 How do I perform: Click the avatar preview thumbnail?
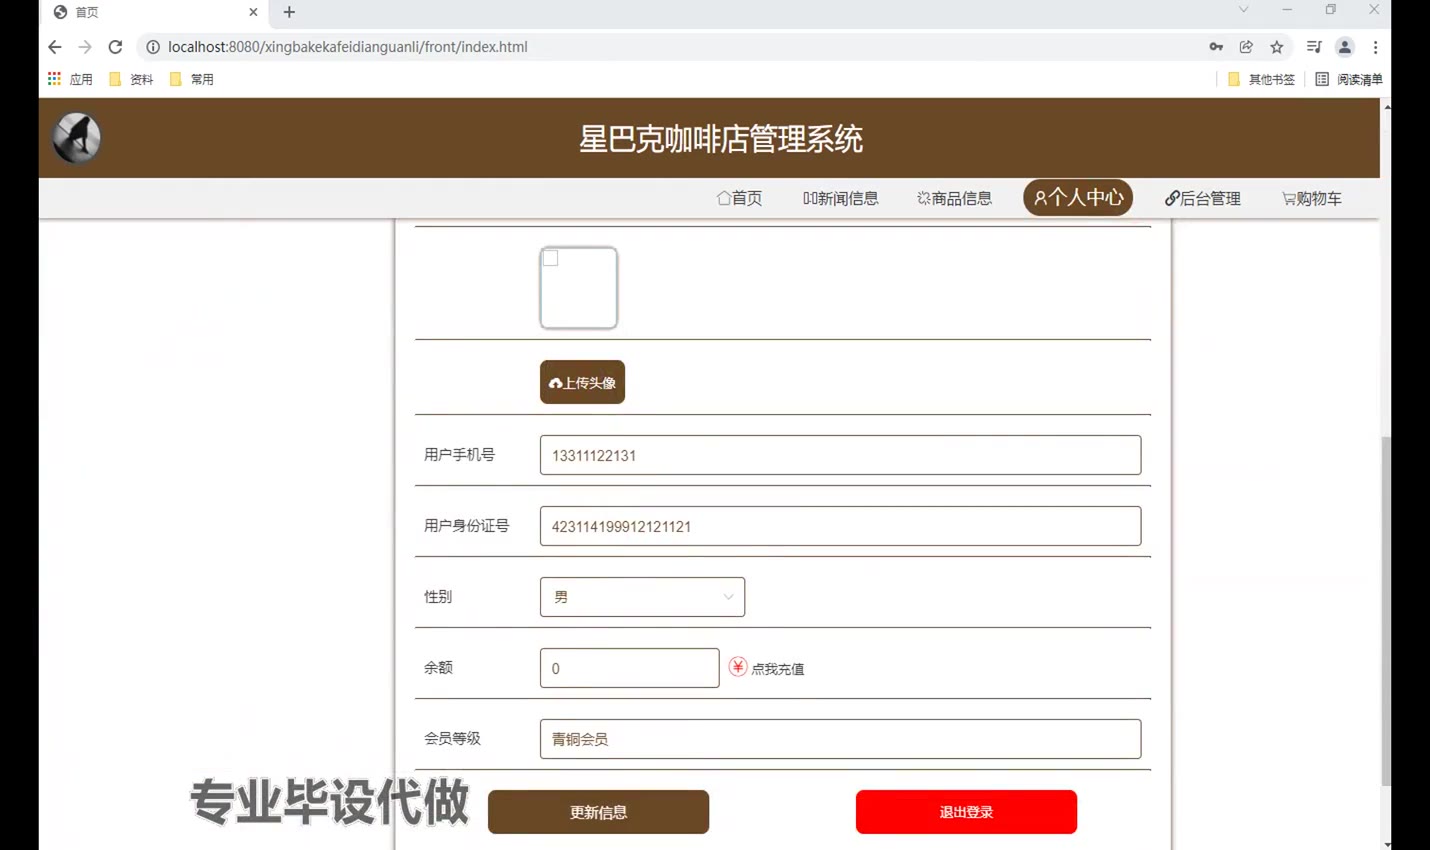(579, 288)
